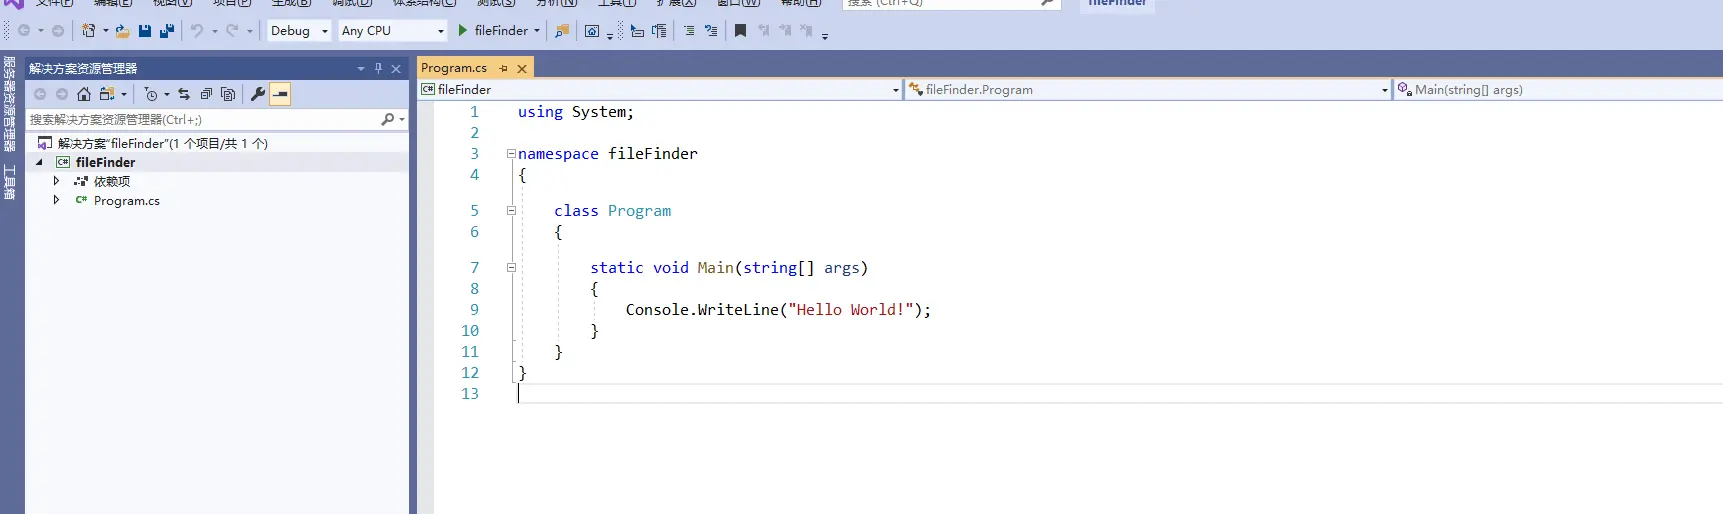Select the fileFinder project in the tree

[105, 162]
